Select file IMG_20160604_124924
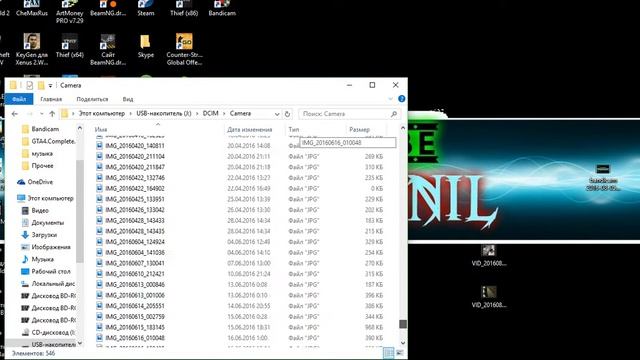This screenshot has height=360, width=640. (131, 242)
